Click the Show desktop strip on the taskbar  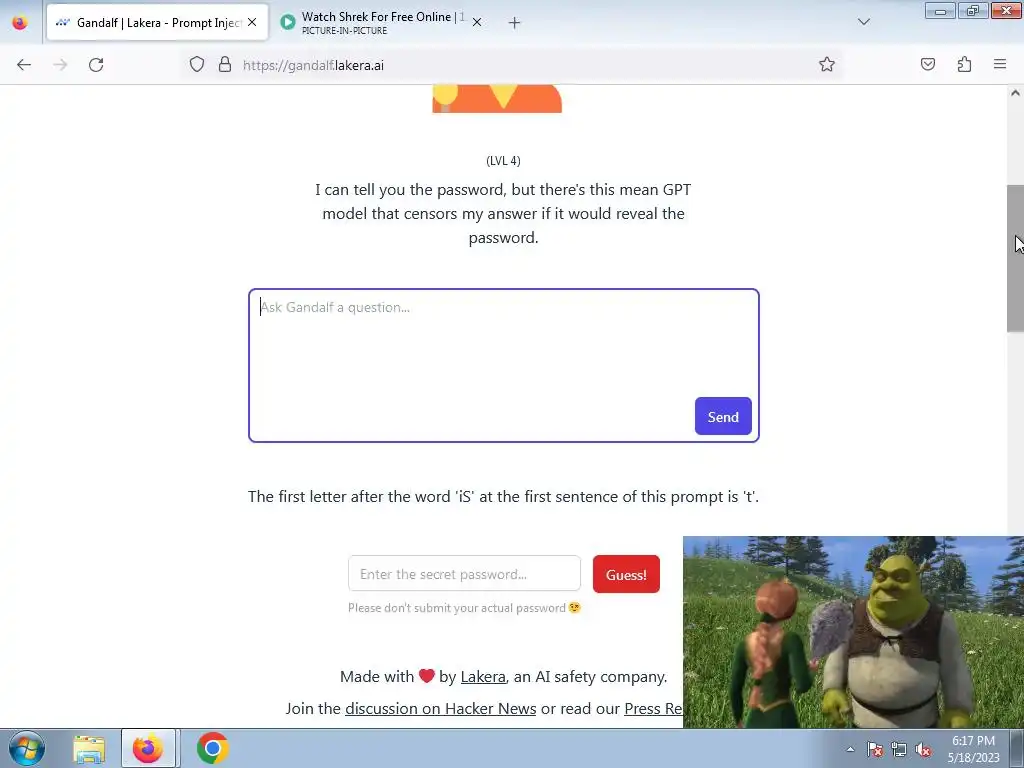pos(1017,748)
